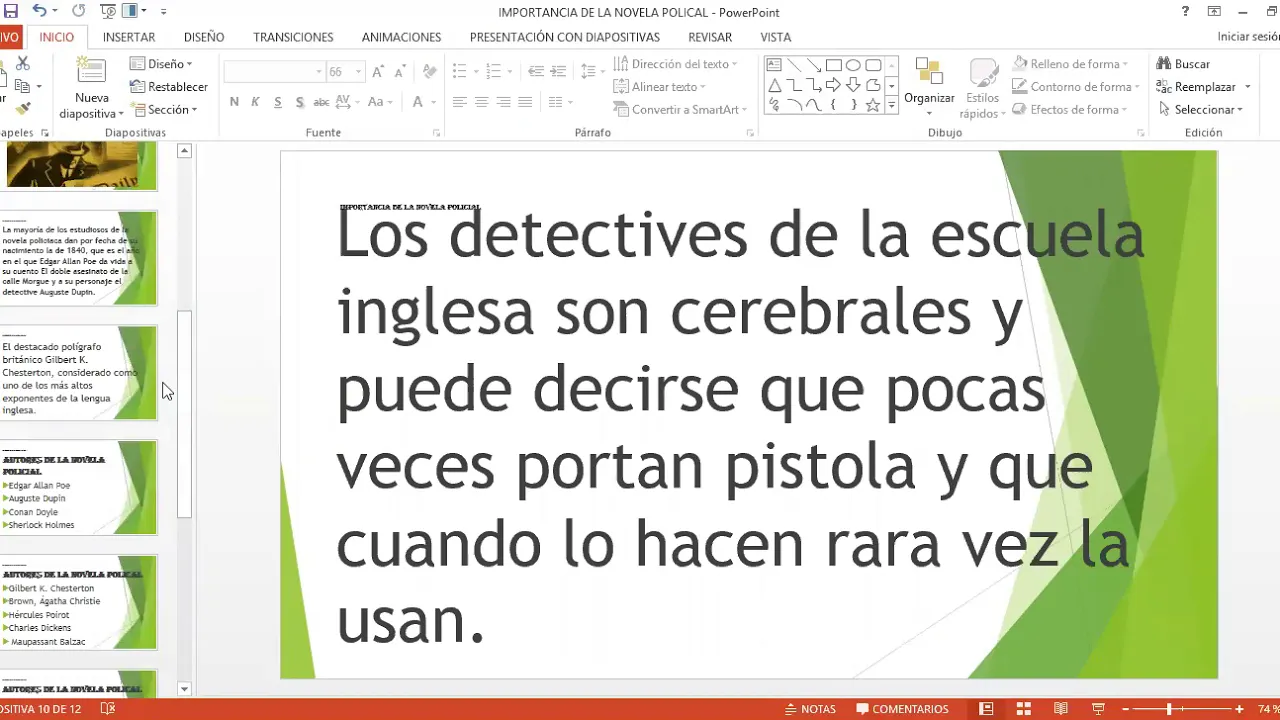Click the Redo icon in quick access toolbar
The height and width of the screenshot is (720, 1280).
(x=80, y=11)
